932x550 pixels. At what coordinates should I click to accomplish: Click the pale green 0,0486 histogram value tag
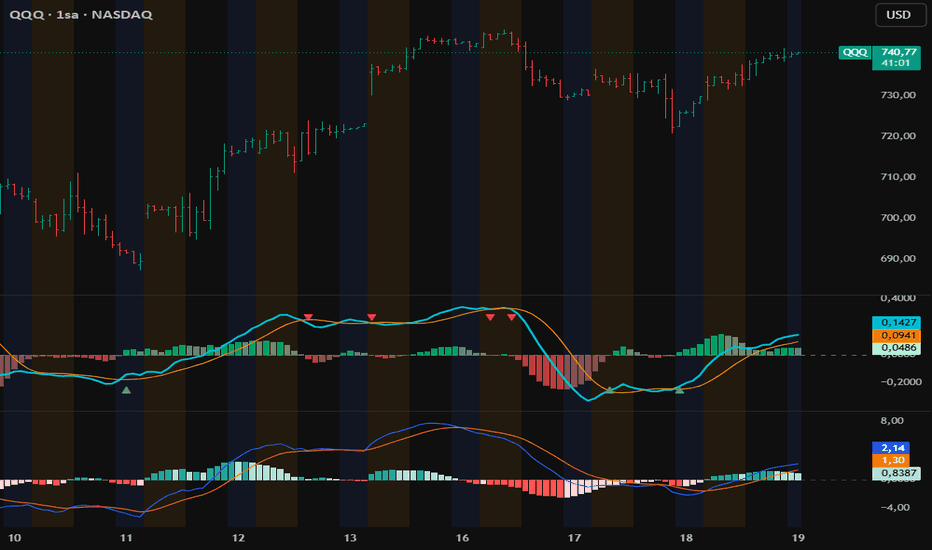point(896,348)
